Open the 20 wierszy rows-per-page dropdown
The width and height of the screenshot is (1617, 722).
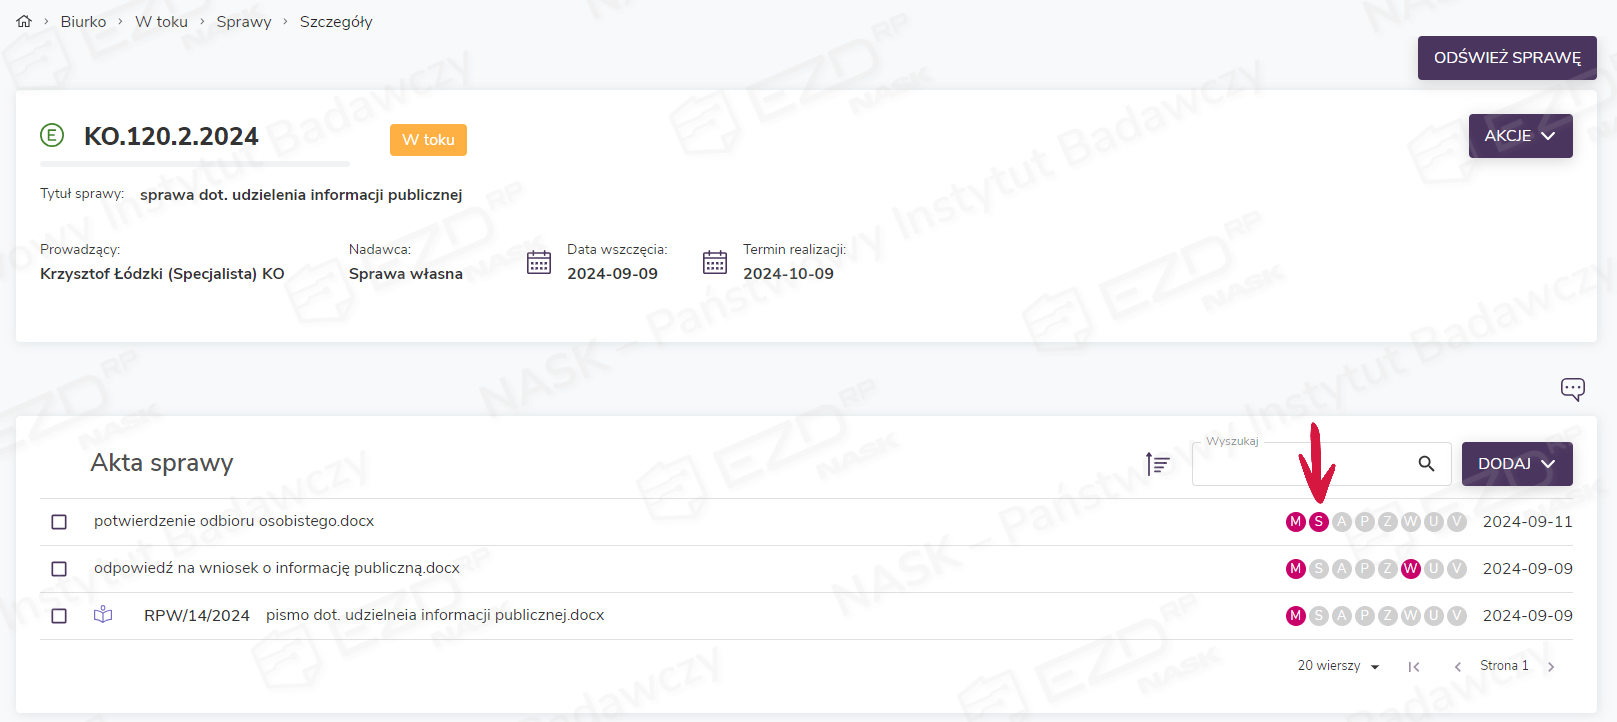pyautogui.click(x=1338, y=666)
